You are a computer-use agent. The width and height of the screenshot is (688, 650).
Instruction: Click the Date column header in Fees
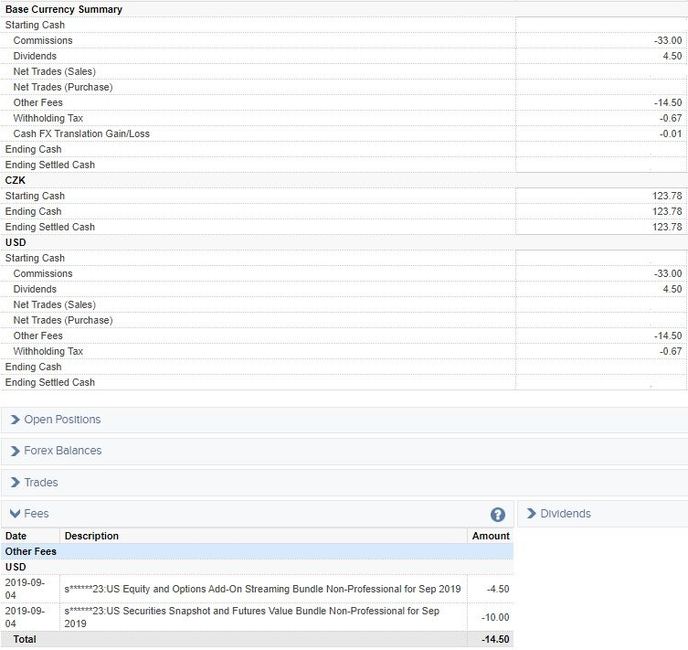pos(16,536)
